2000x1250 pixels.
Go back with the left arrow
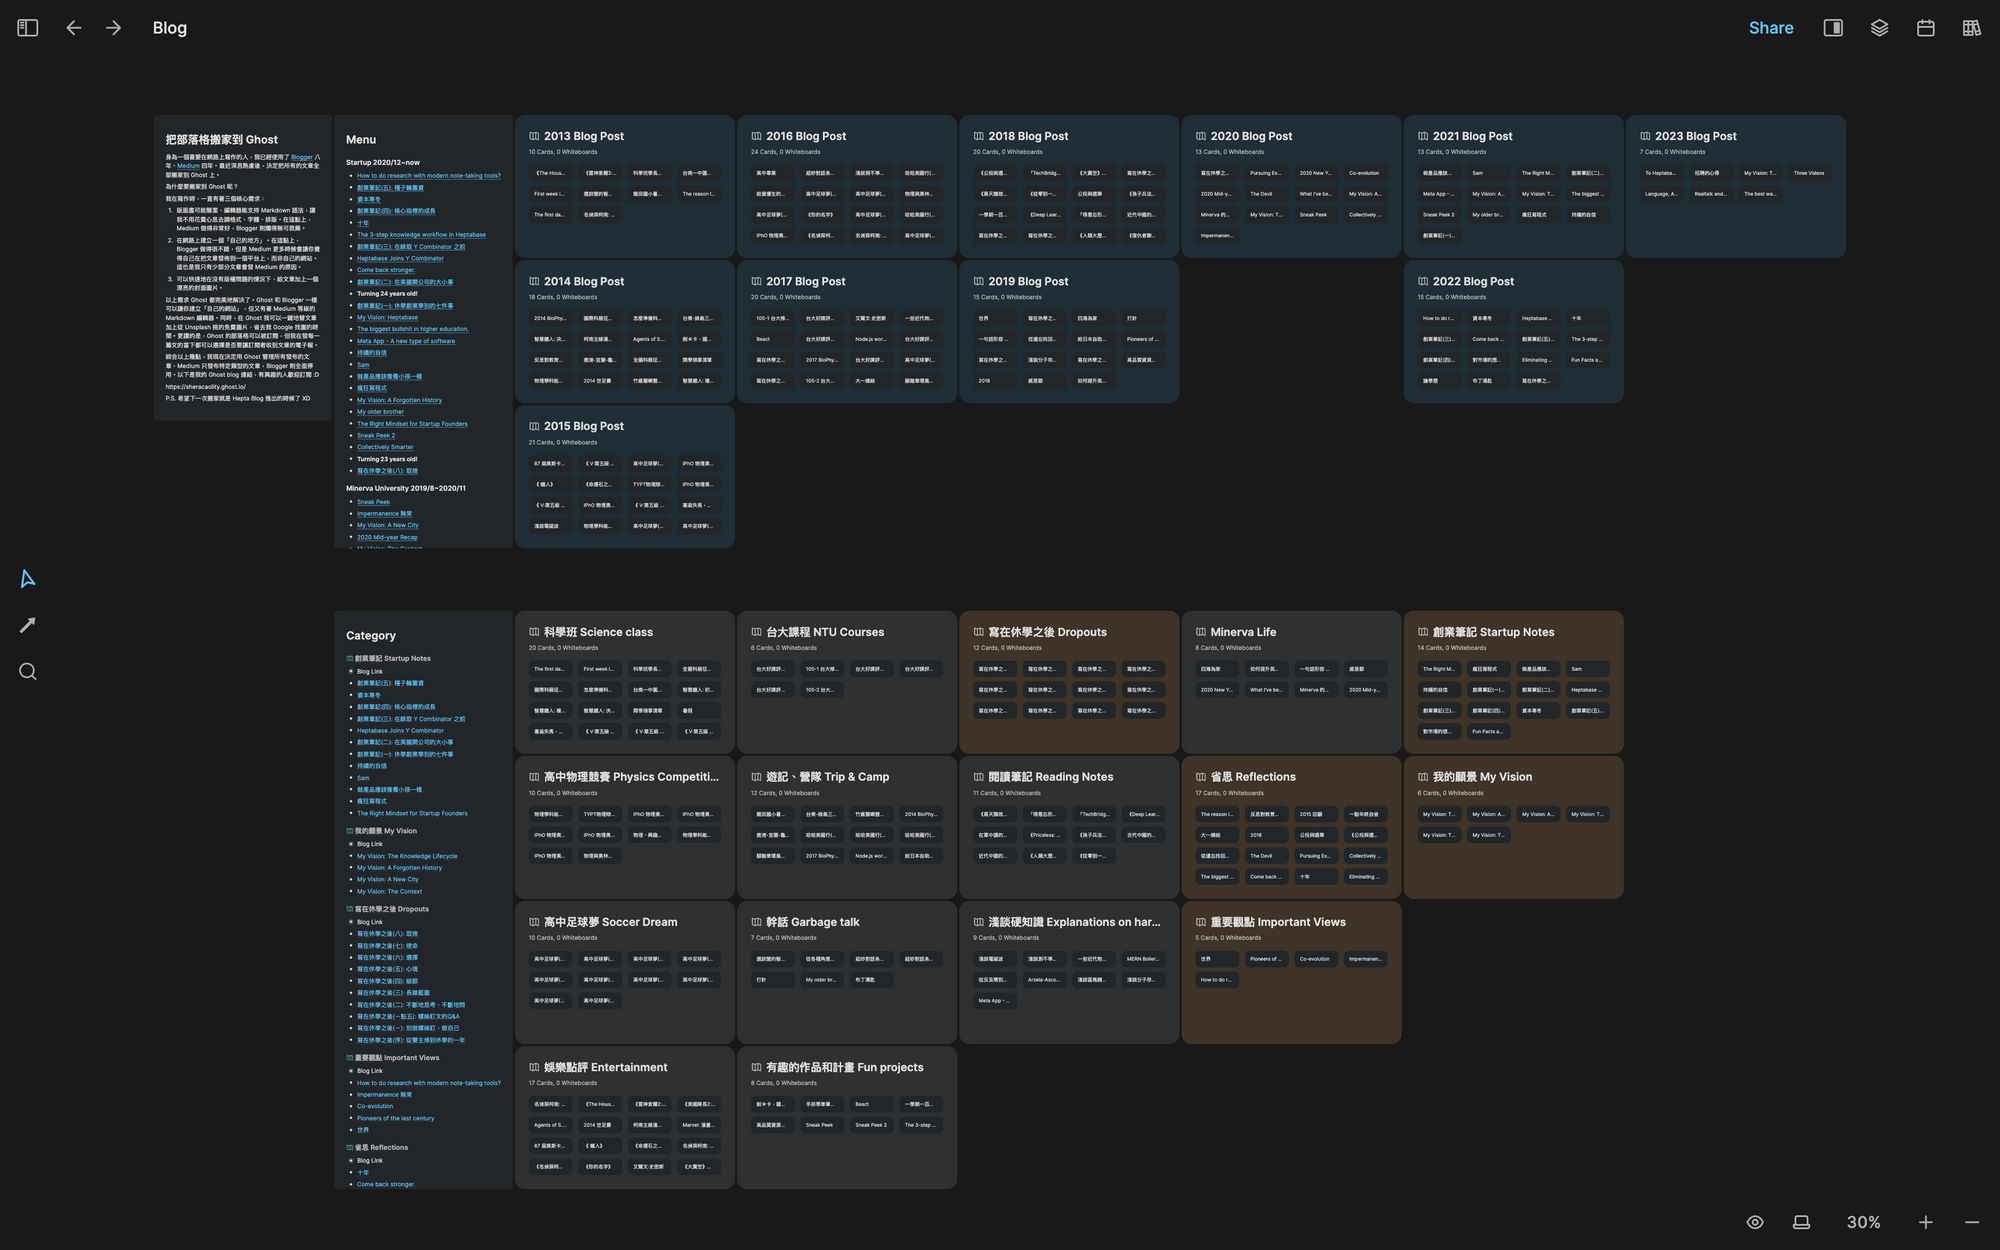(74, 28)
